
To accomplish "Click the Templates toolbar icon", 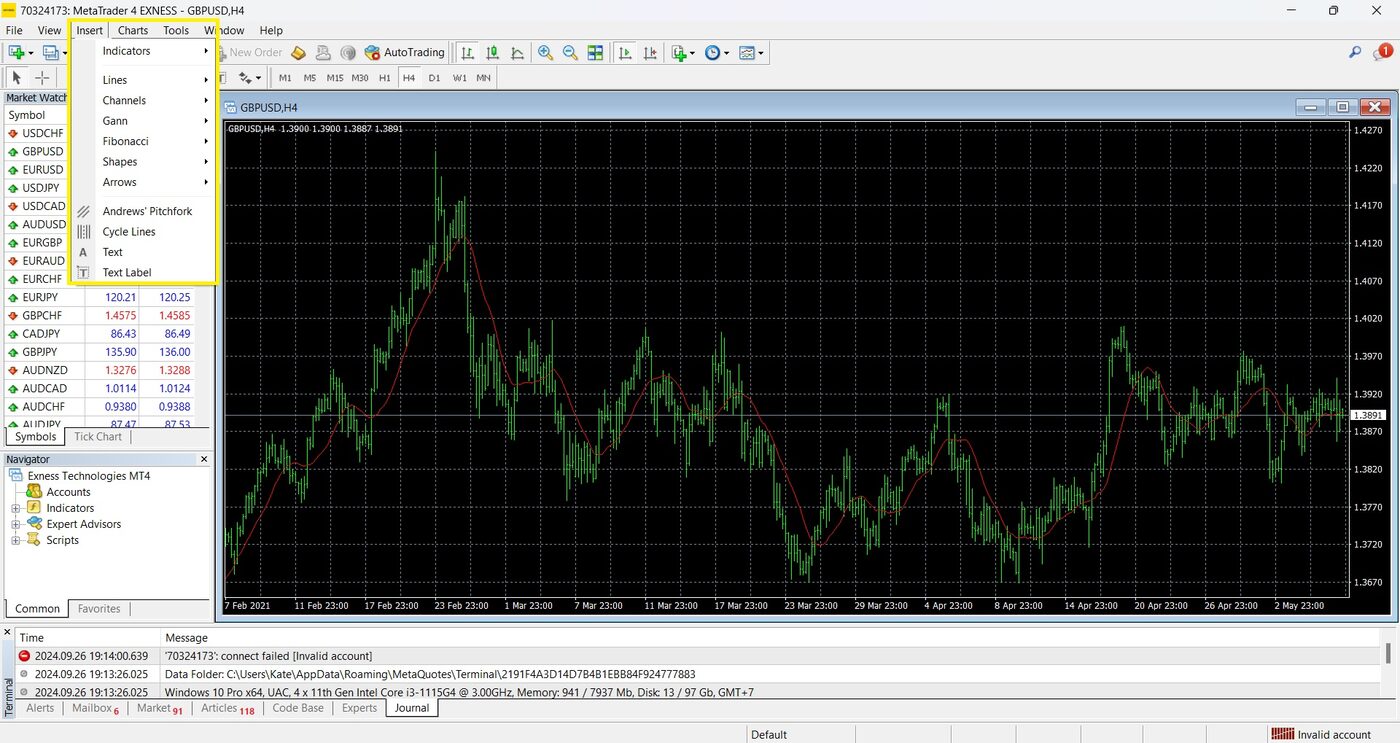I will pos(746,52).
